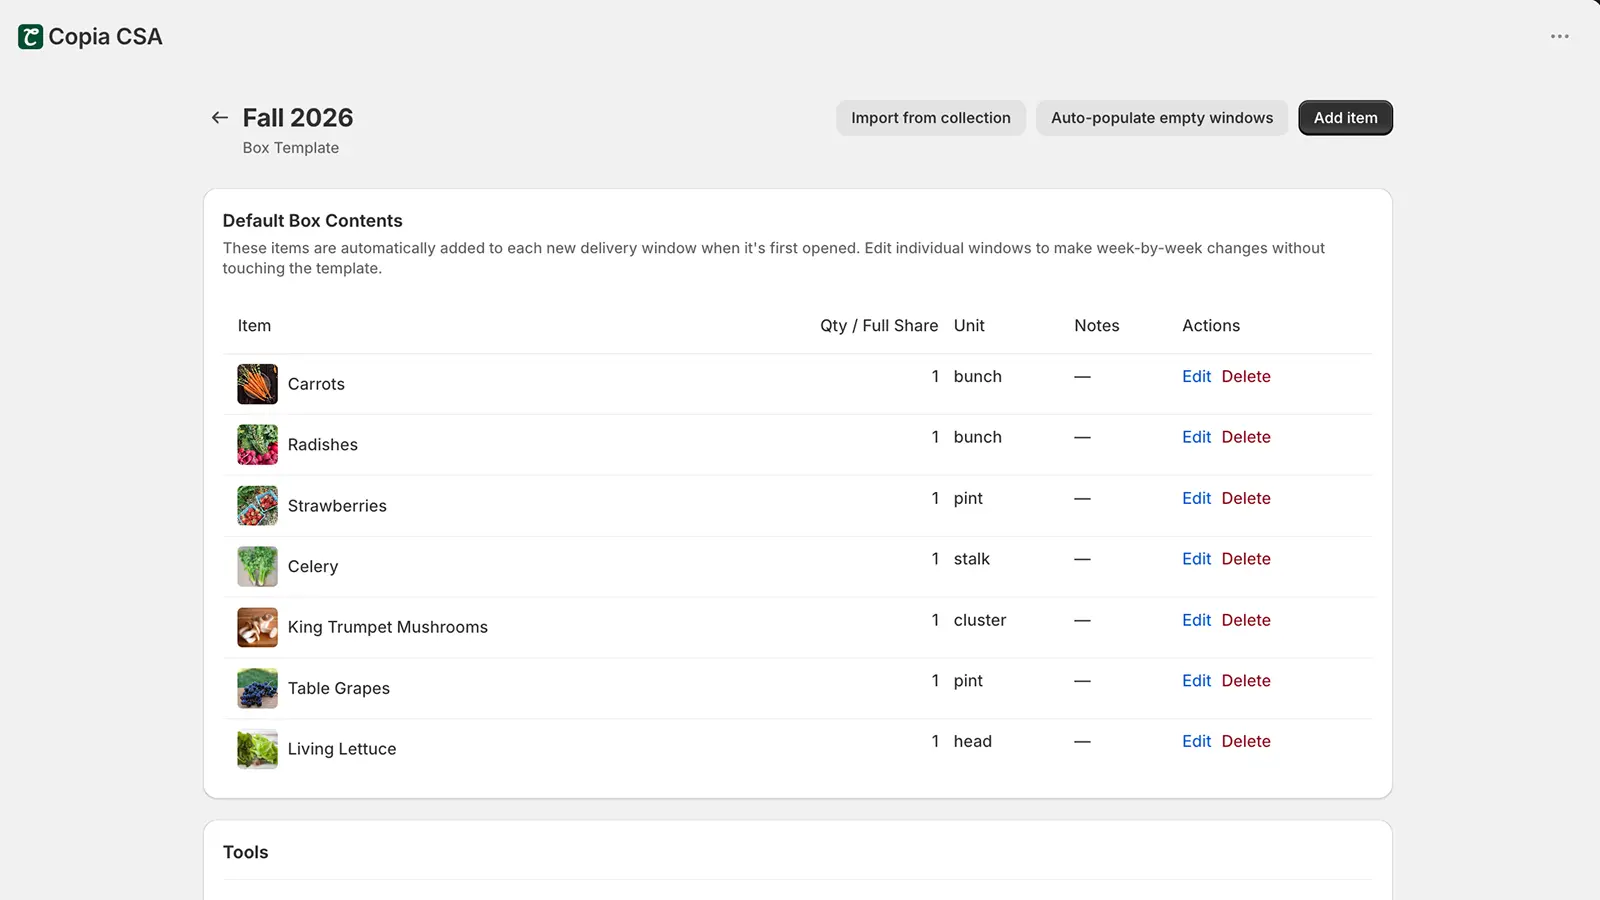Click the Box Template subtitle
1600x900 pixels.
point(291,148)
